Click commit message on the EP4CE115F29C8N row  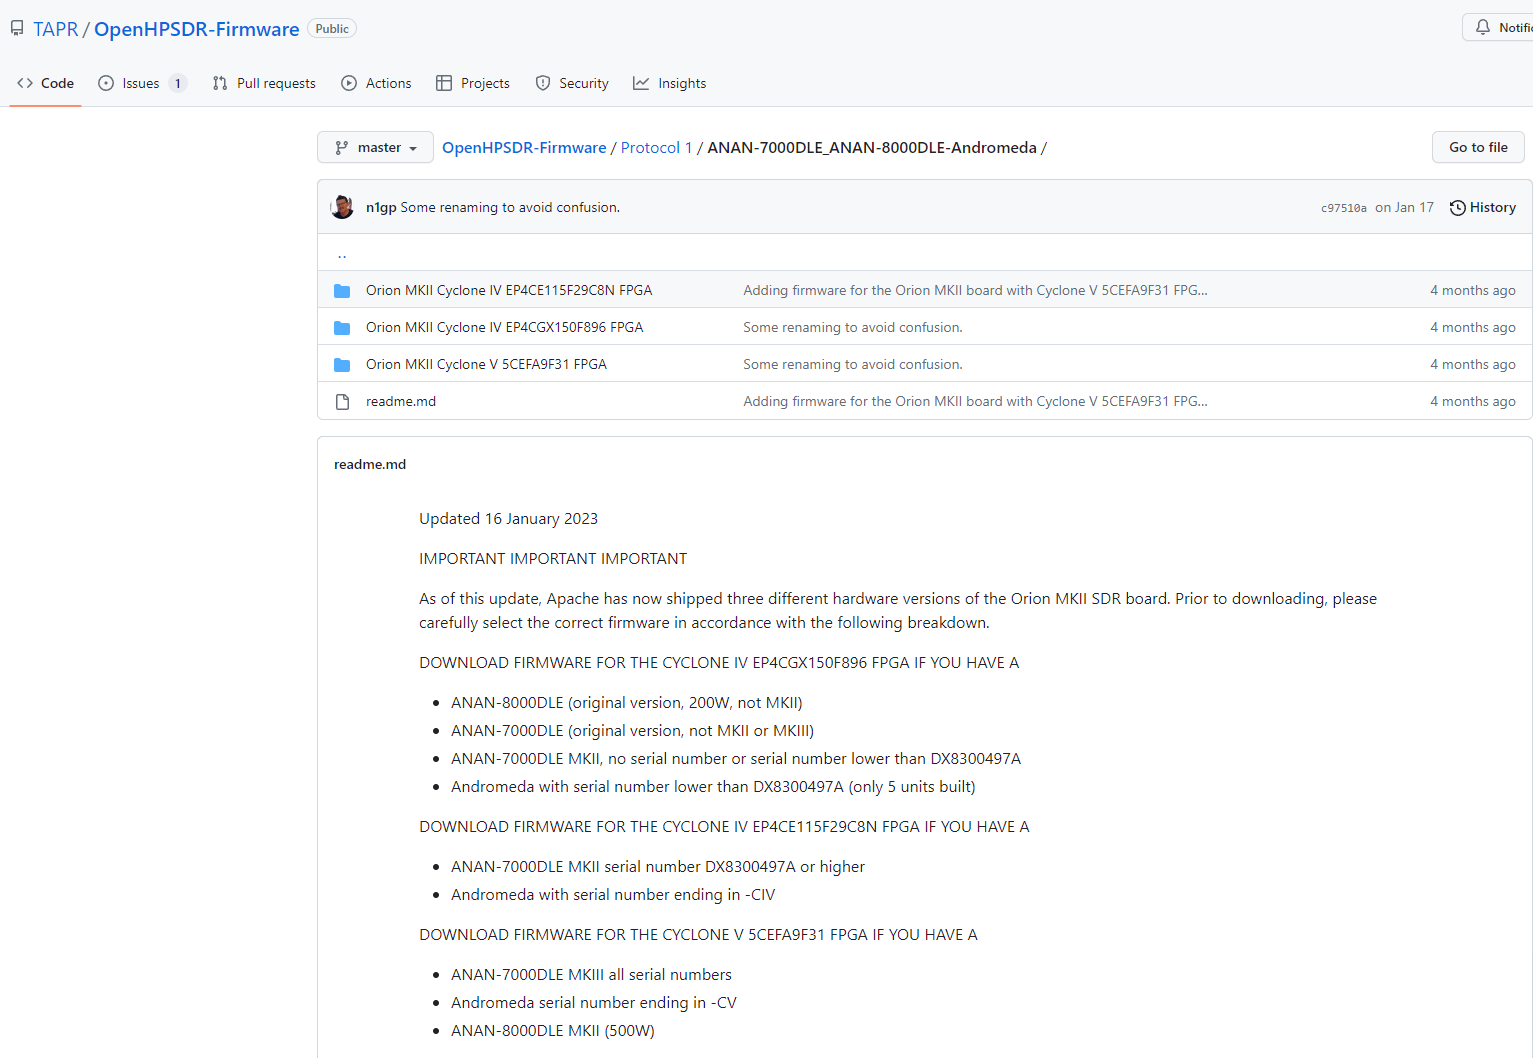click(x=975, y=290)
